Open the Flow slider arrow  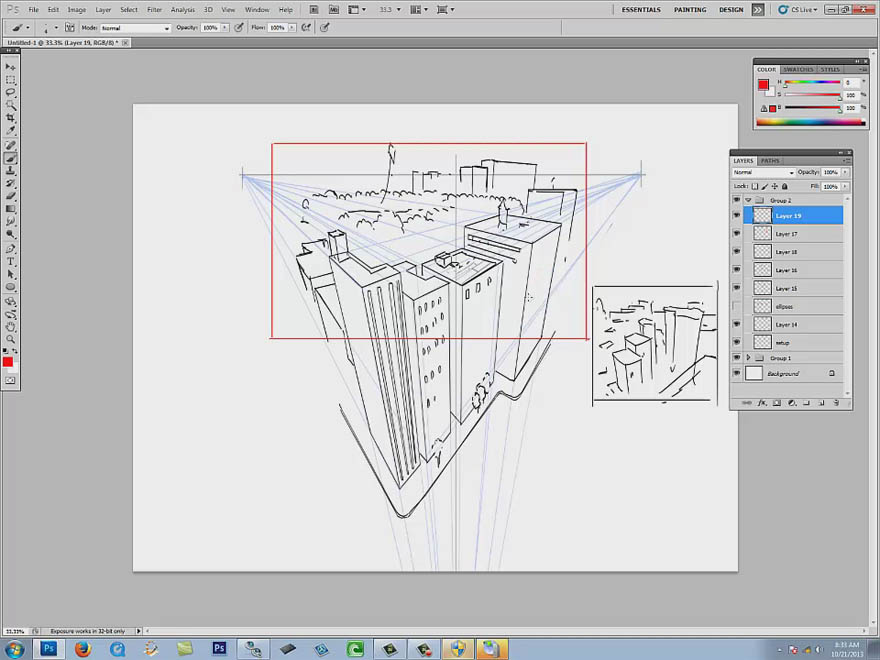(292, 28)
